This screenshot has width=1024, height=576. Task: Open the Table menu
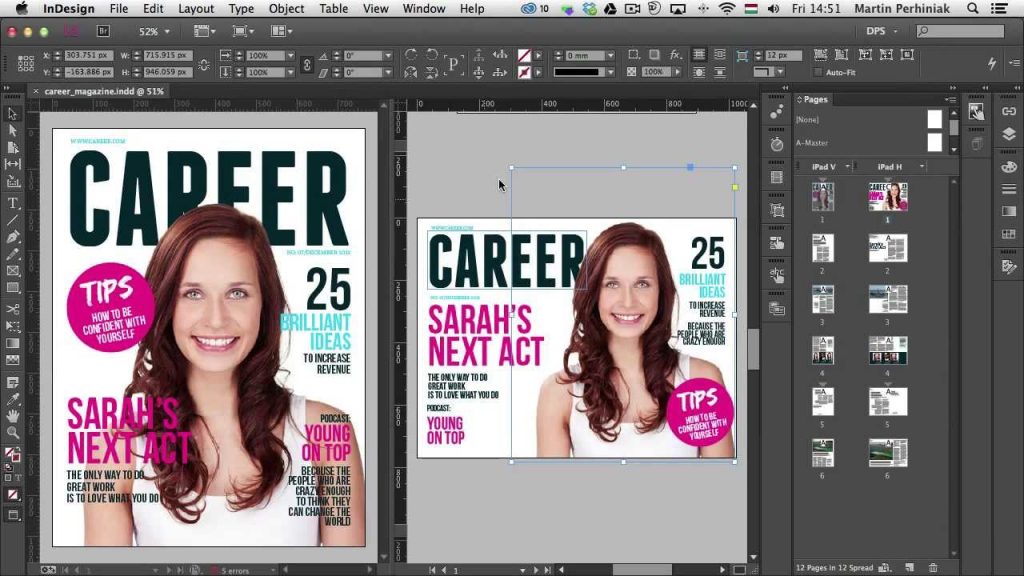[x=333, y=8]
